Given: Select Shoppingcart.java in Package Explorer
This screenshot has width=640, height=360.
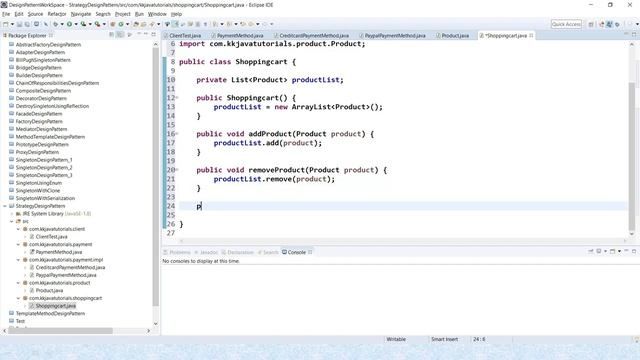Looking at the screenshot, I should pos(56,306).
